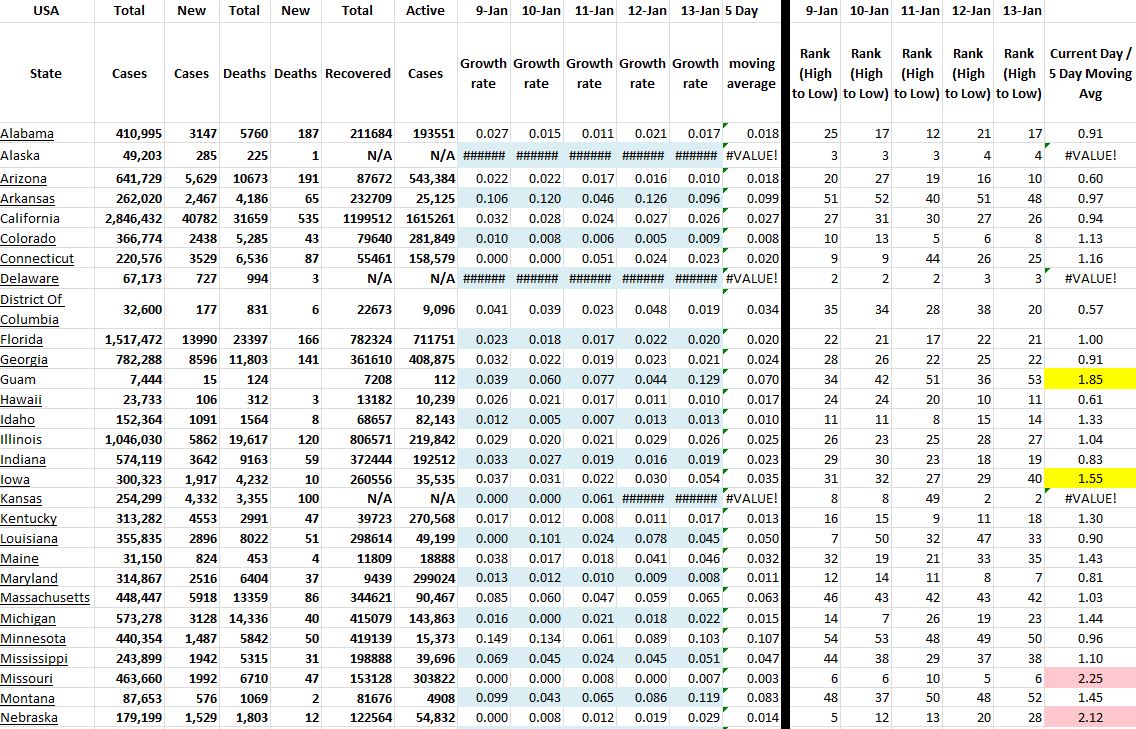Select Missouri's pink highlighted 2.25 cell
The image size is (1136, 729).
(x=1090, y=678)
